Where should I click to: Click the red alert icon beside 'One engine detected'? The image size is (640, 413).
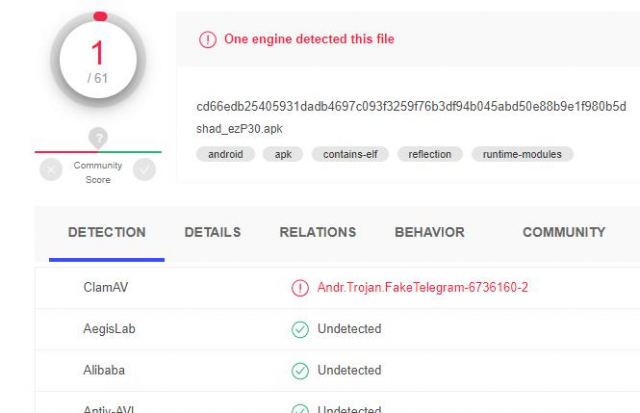click(x=207, y=40)
